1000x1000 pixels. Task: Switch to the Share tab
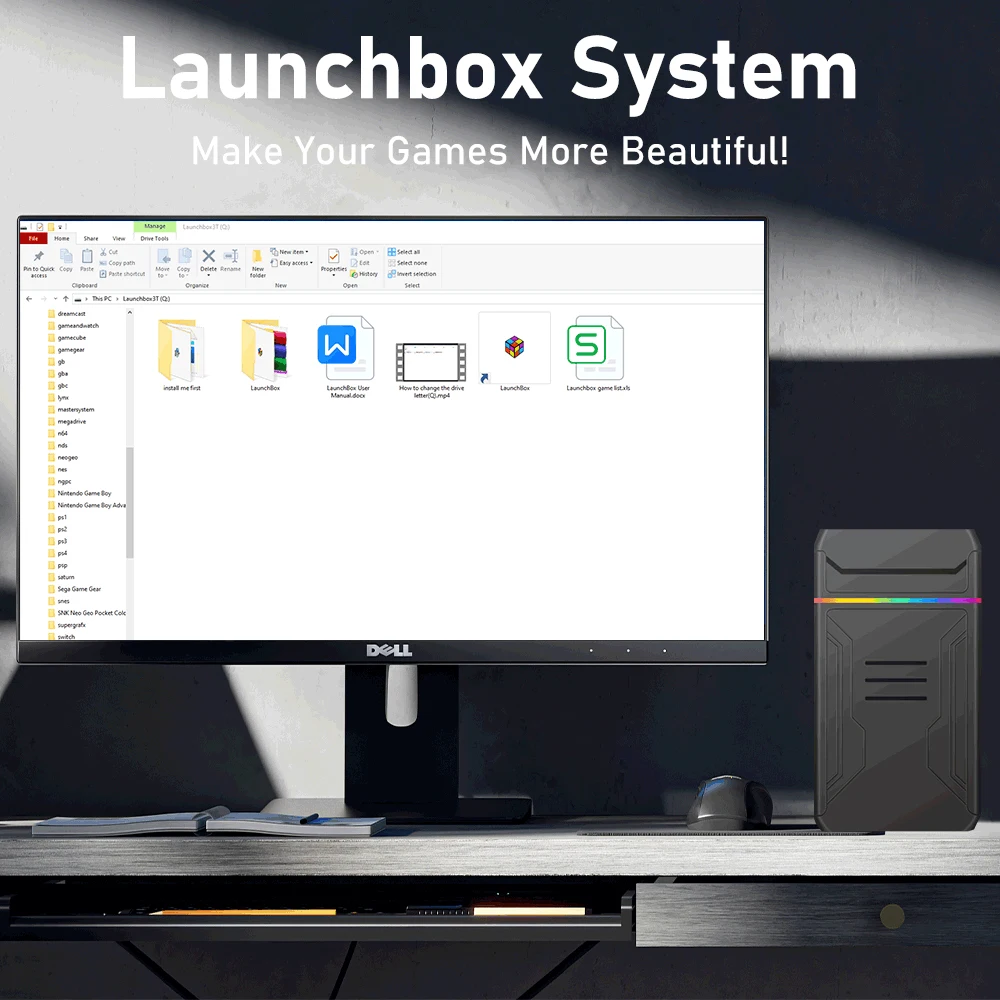pyautogui.click(x=91, y=239)
